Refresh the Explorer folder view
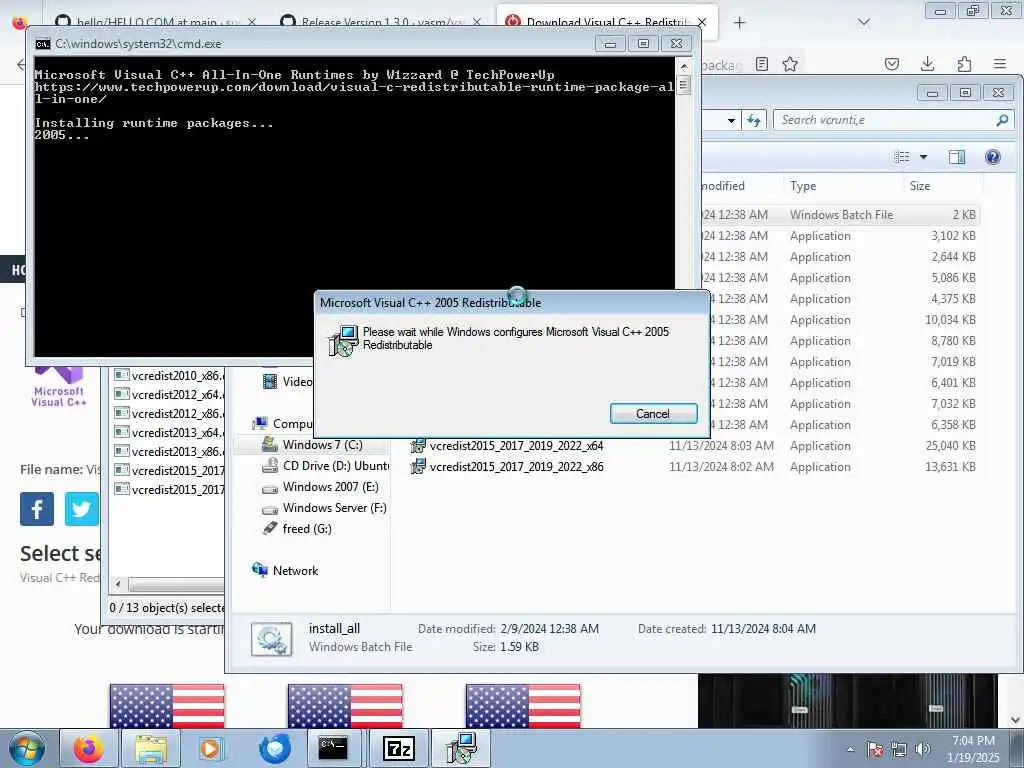This screenshot has width=1024, height=768. pos(754,120)
